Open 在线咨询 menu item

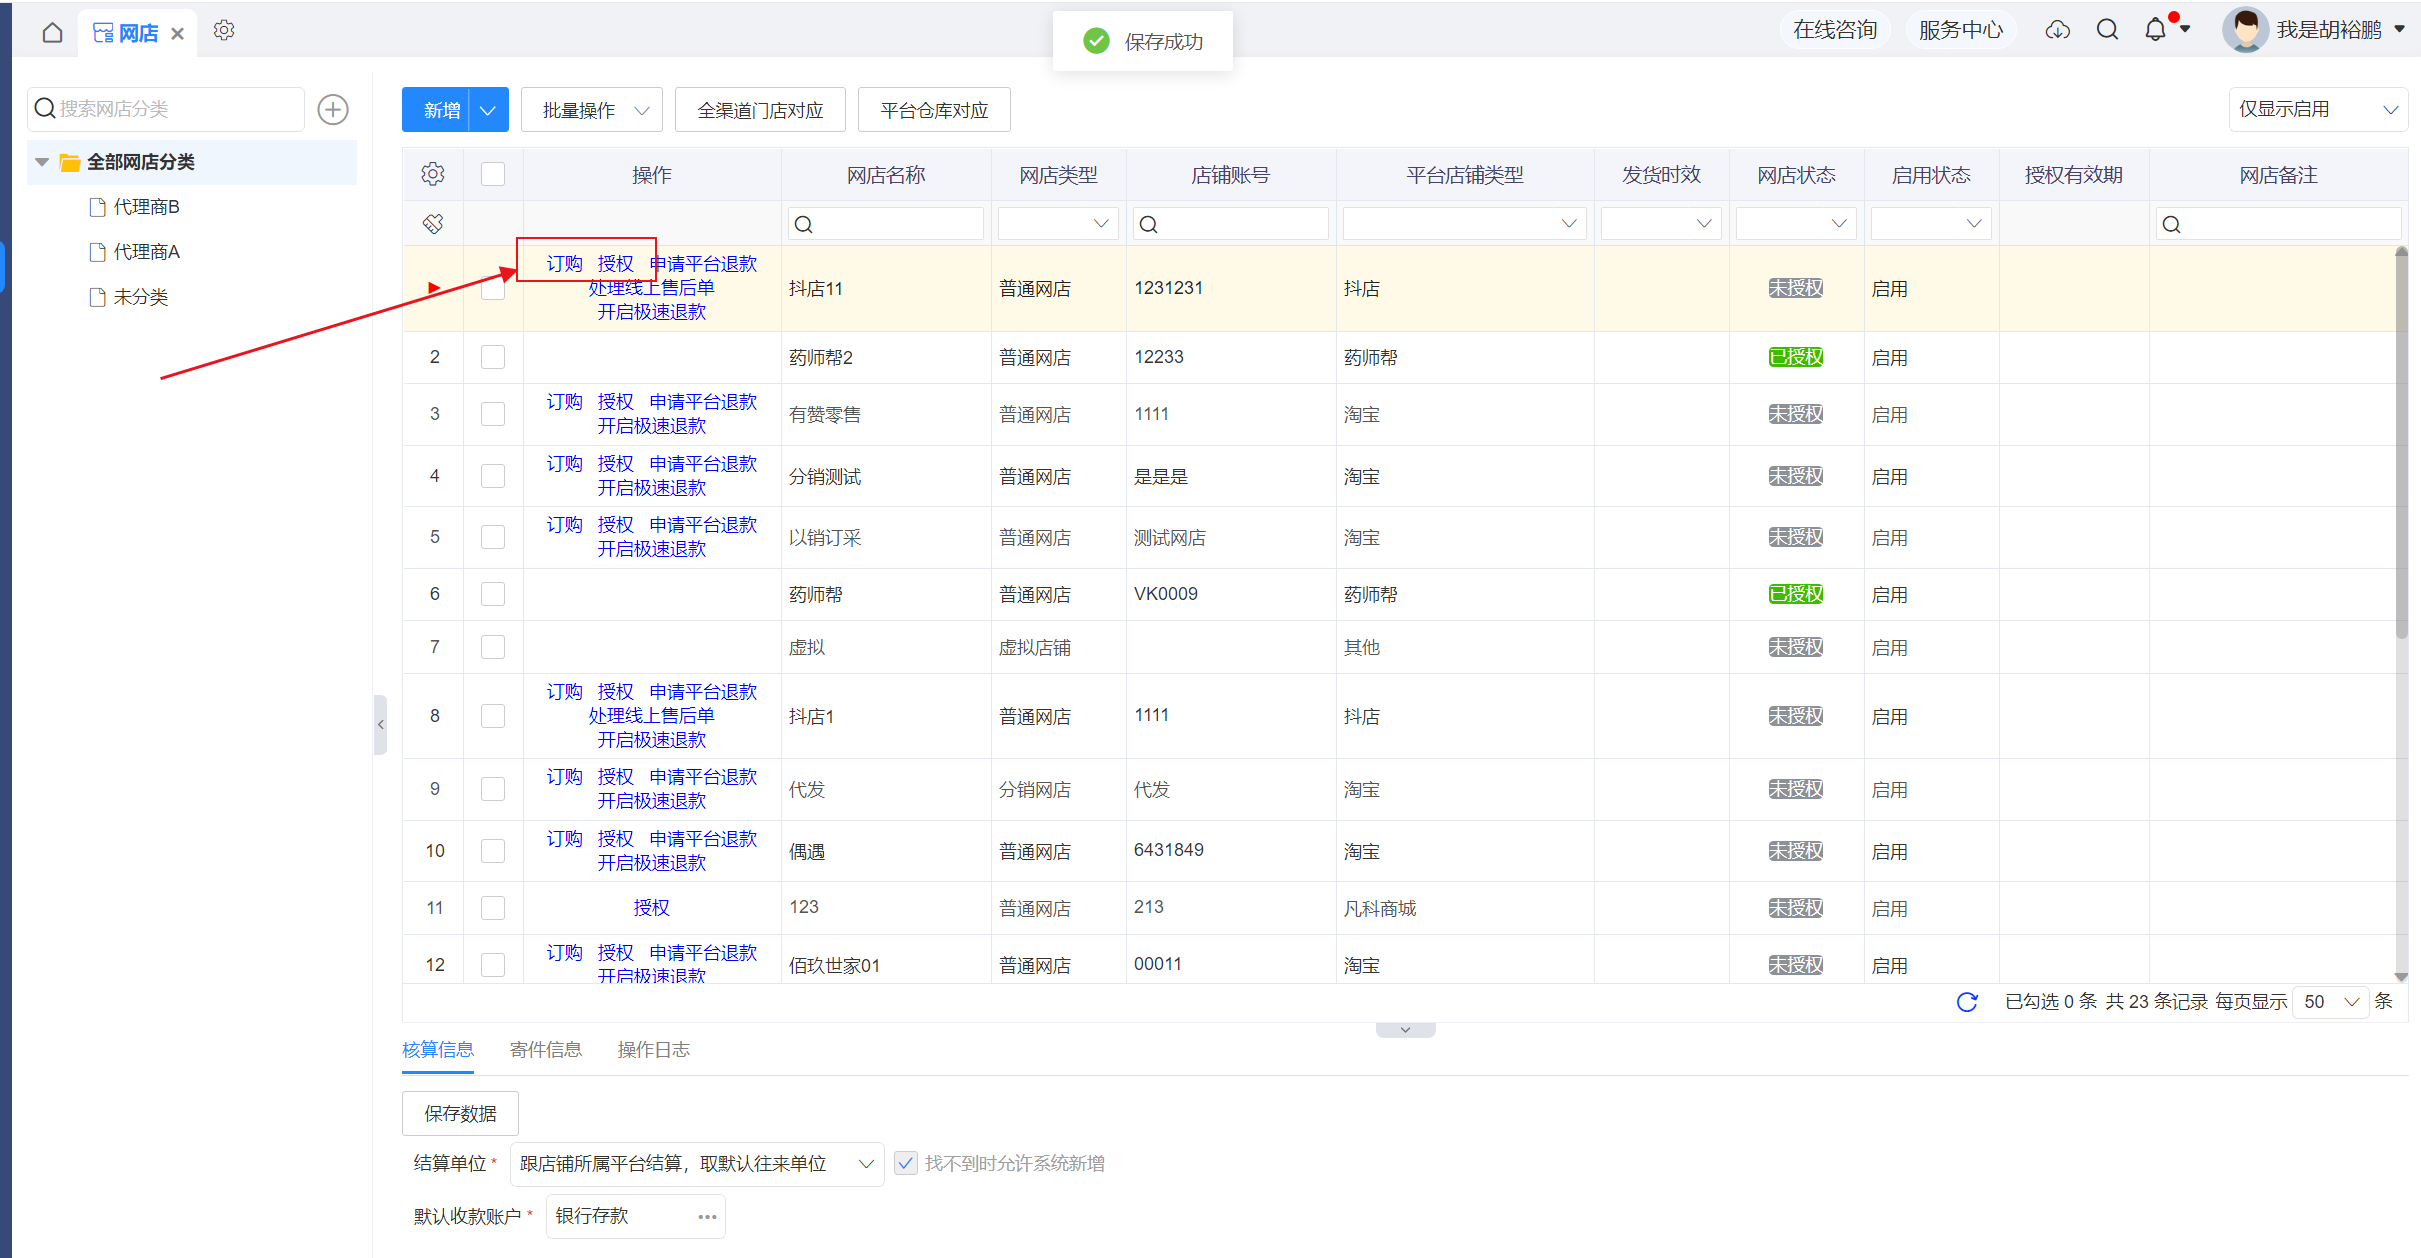coord(1835,30)
